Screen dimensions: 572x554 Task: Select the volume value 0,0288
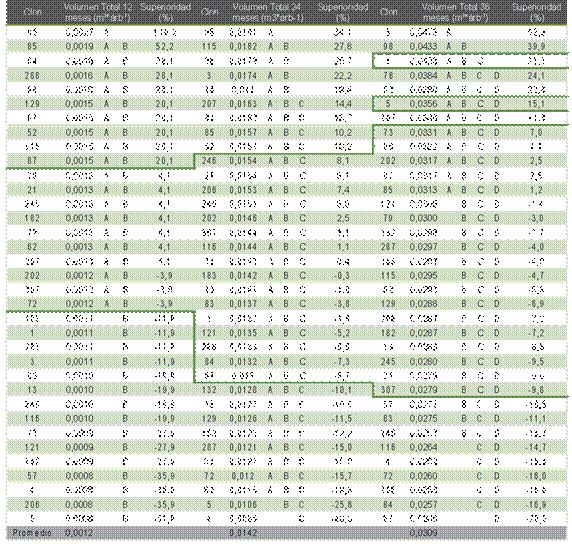coord(423,304)
